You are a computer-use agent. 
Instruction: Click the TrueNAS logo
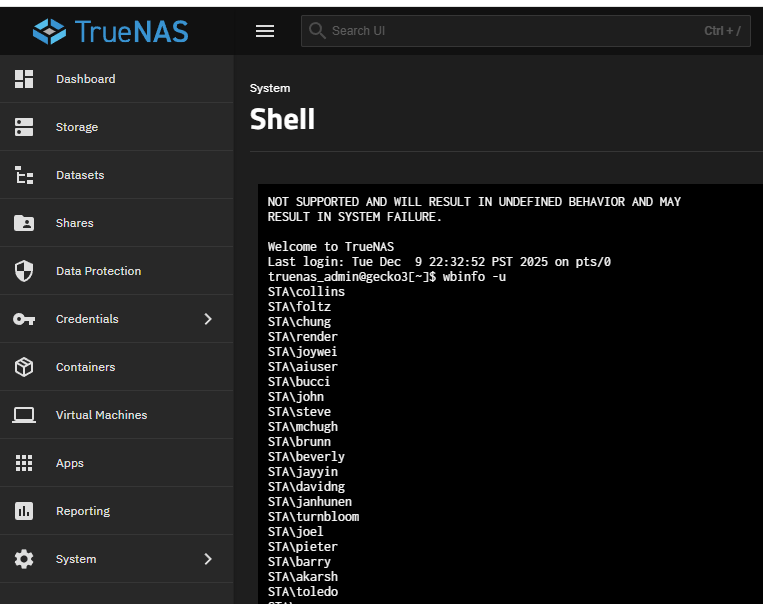pyautogui.click(x=110, y=31)
